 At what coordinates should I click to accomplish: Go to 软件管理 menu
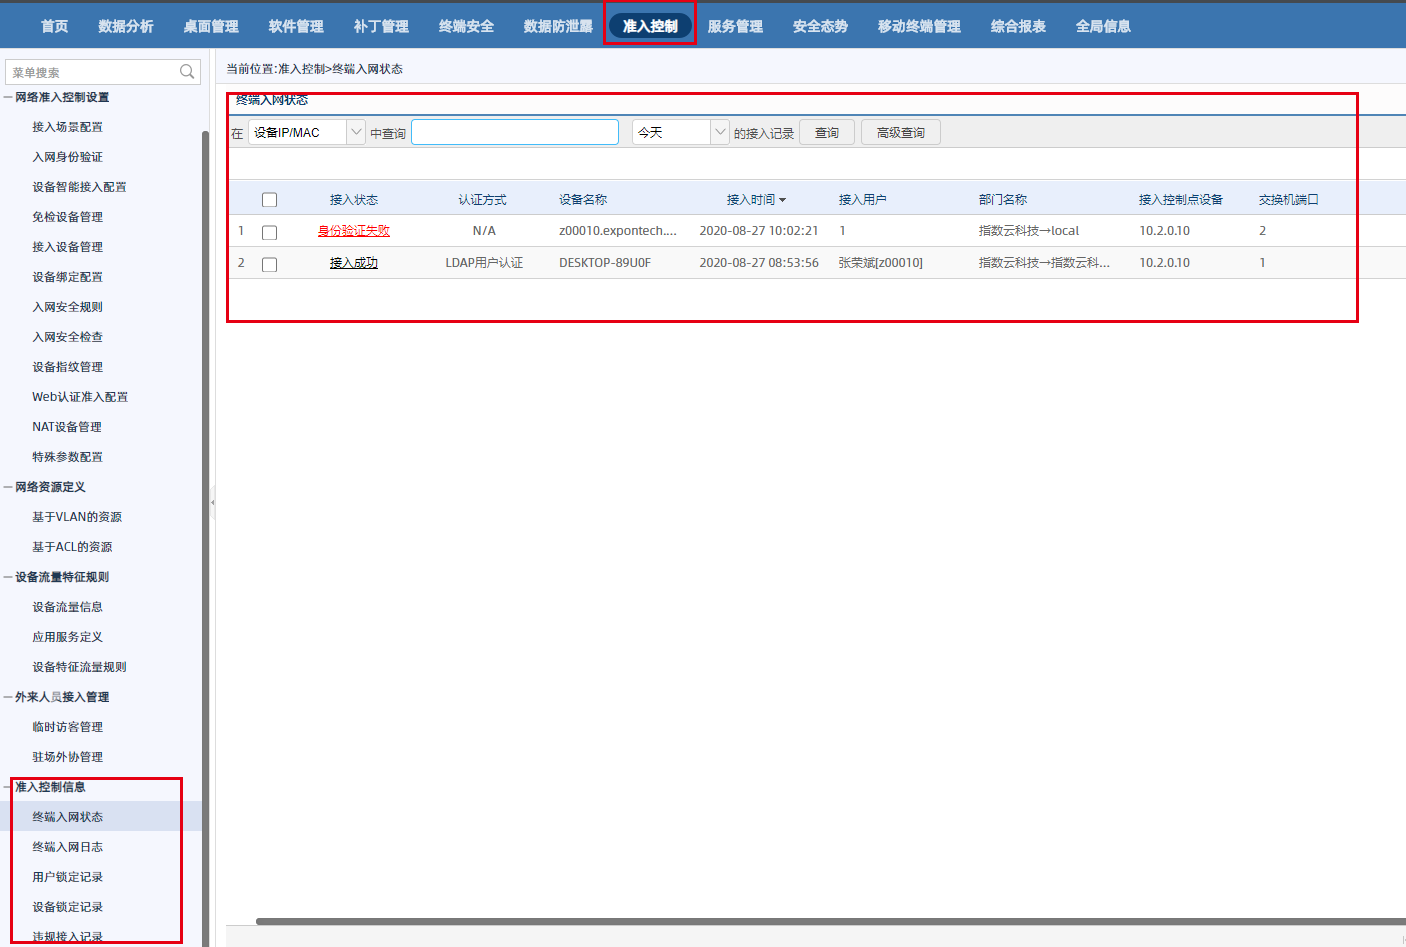coord(296,26)
